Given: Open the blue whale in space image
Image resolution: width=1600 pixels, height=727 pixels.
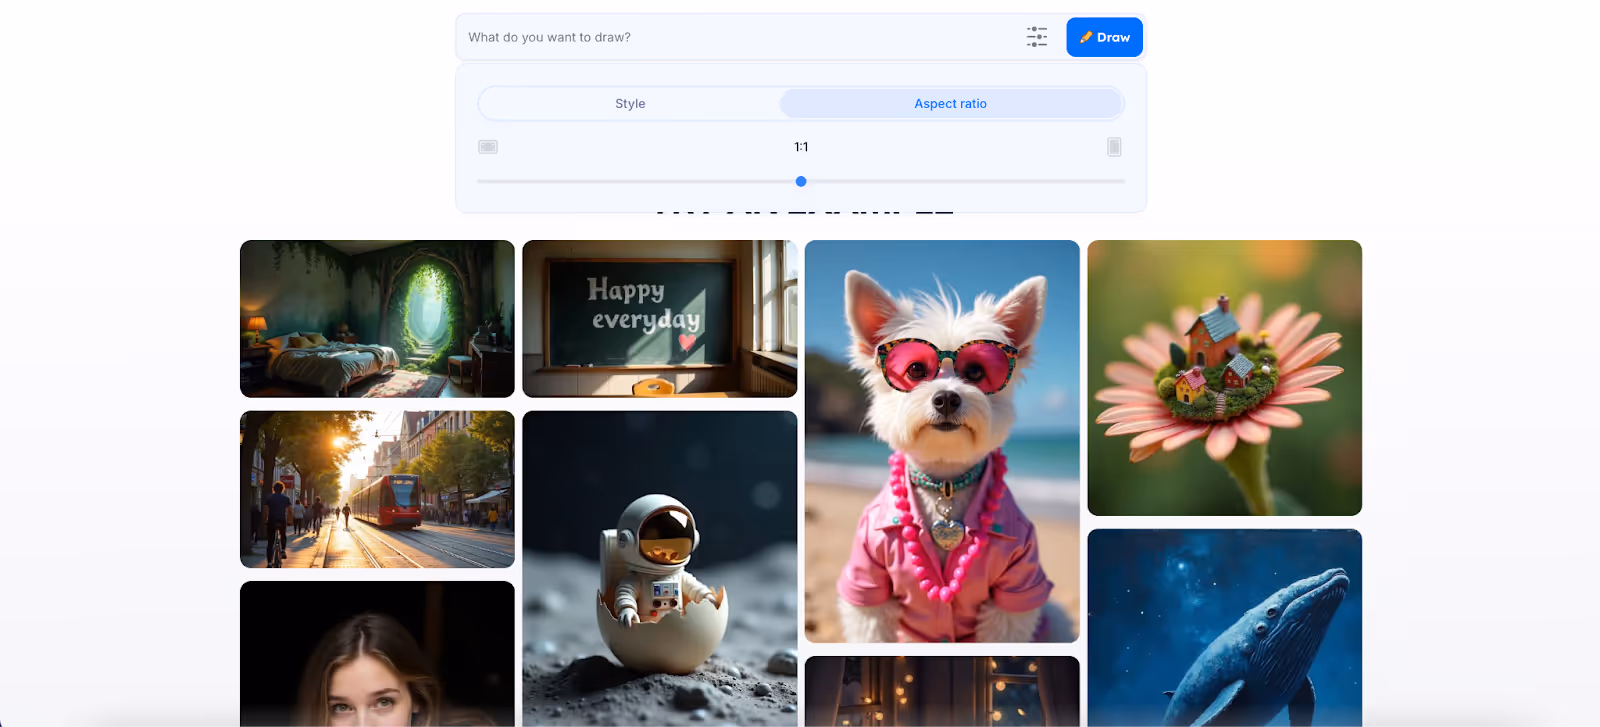Looking at the screenshot, I should [1225, 628].
